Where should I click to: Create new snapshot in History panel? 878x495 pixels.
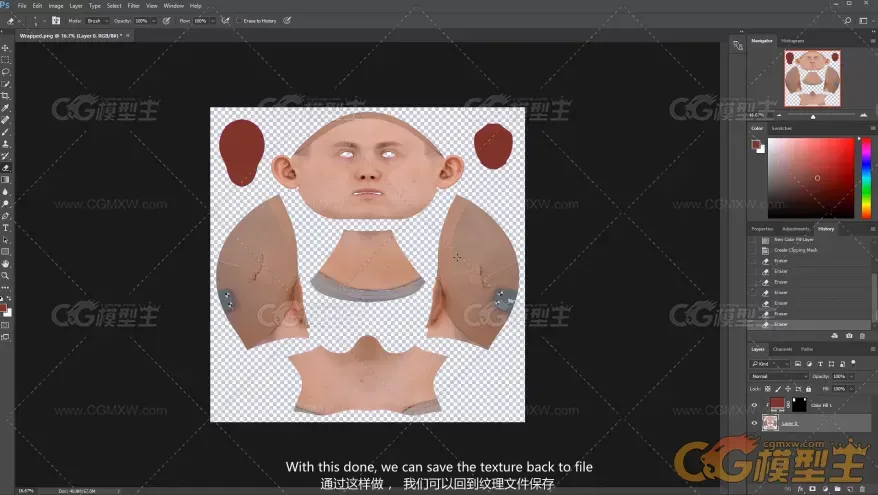849,336
